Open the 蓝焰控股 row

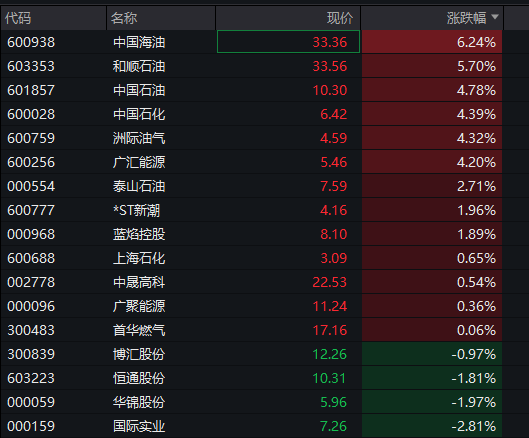pyautogui.click(x=139, y=234)
